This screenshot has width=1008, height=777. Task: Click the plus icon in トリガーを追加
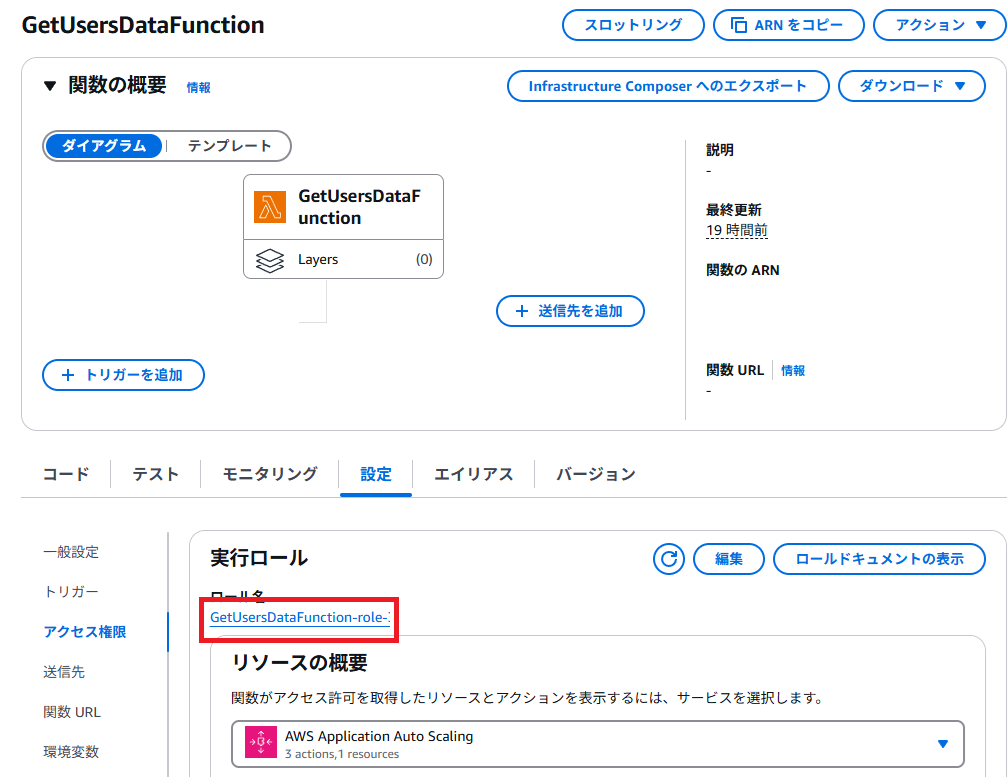[x=68, y=375]
